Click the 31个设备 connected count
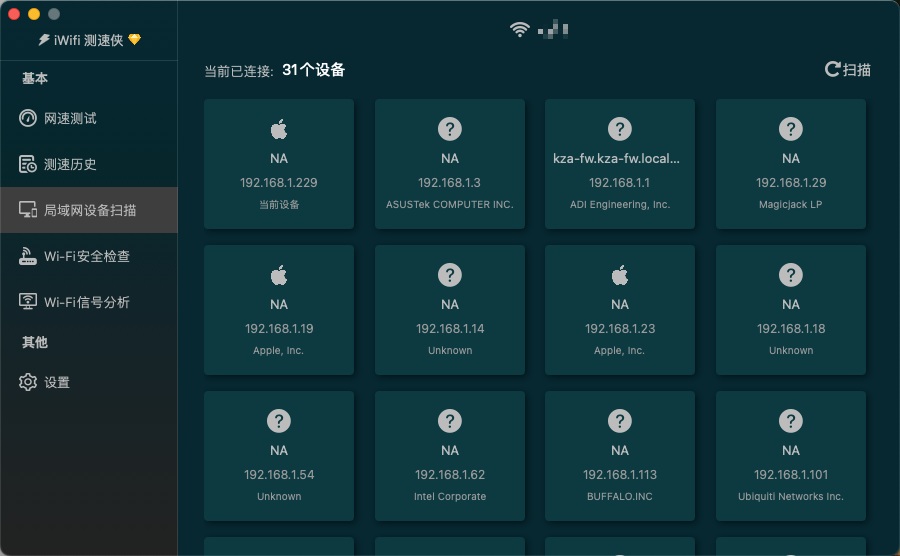The width and height of the screenshot is (900, 556). (x=313, y=70)
